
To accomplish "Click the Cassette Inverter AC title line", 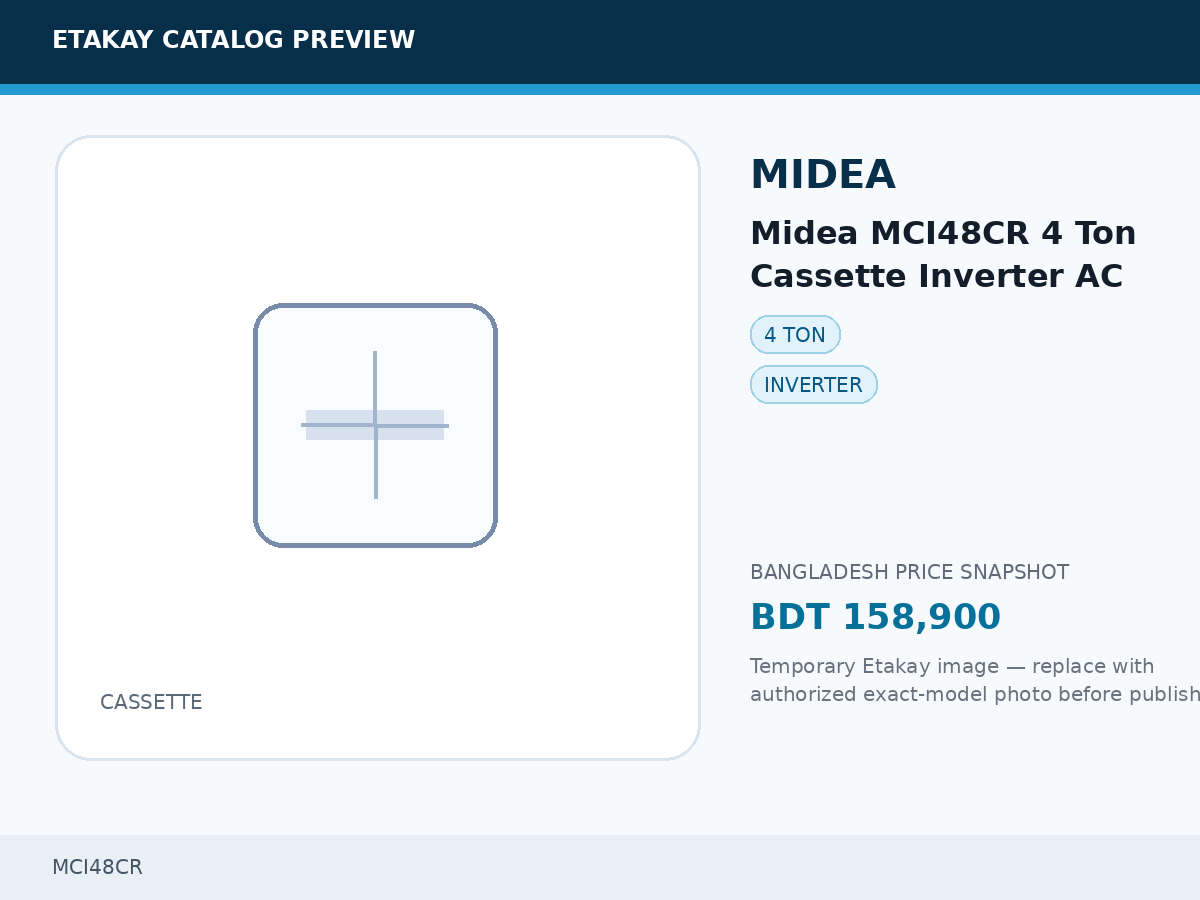I will point(936,276).
